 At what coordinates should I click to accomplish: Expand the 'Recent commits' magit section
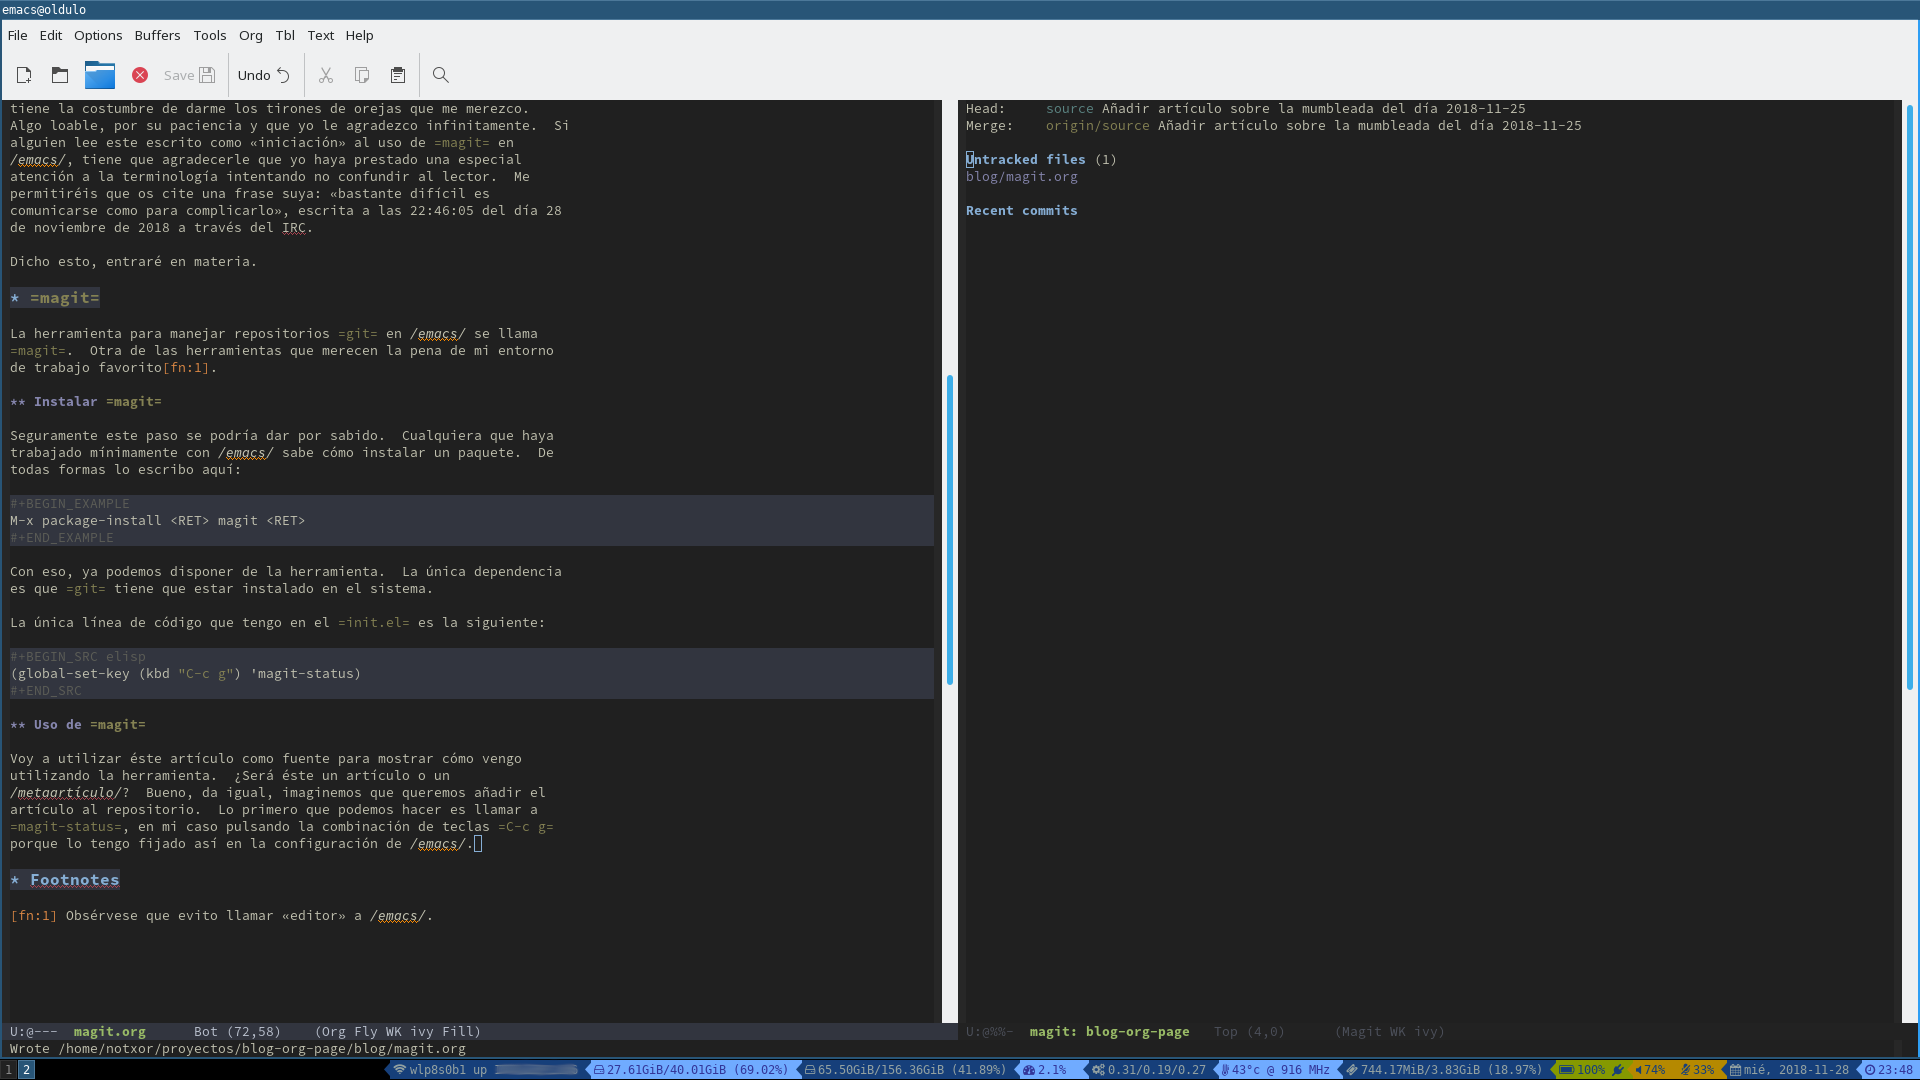1022,211
